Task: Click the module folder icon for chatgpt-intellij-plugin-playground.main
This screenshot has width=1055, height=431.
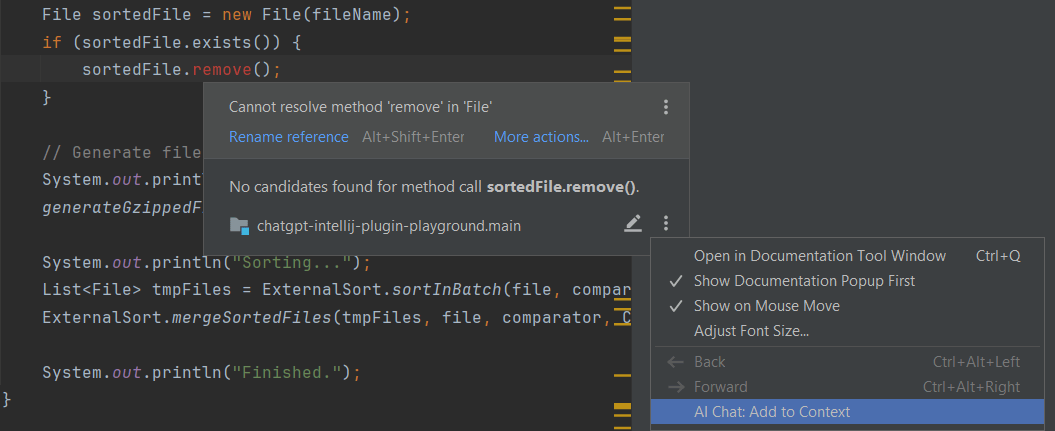Action: [240, 225]
